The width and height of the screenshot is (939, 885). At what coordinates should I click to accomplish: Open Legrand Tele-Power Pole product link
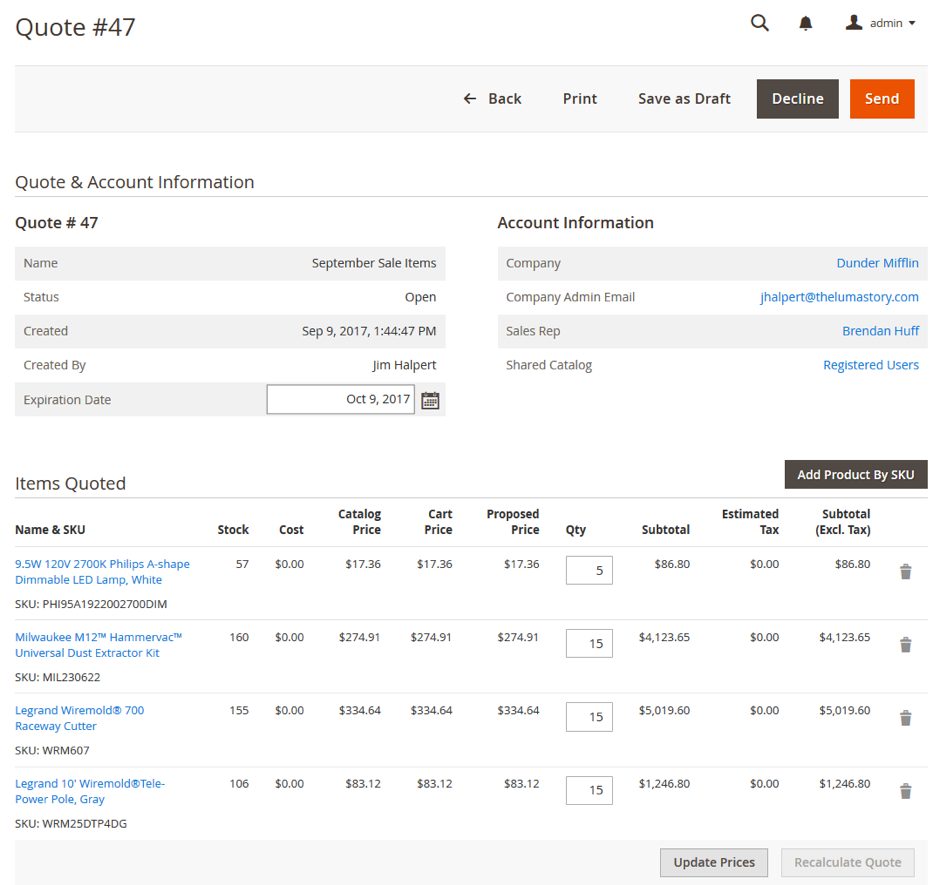(x=90, y=791)
